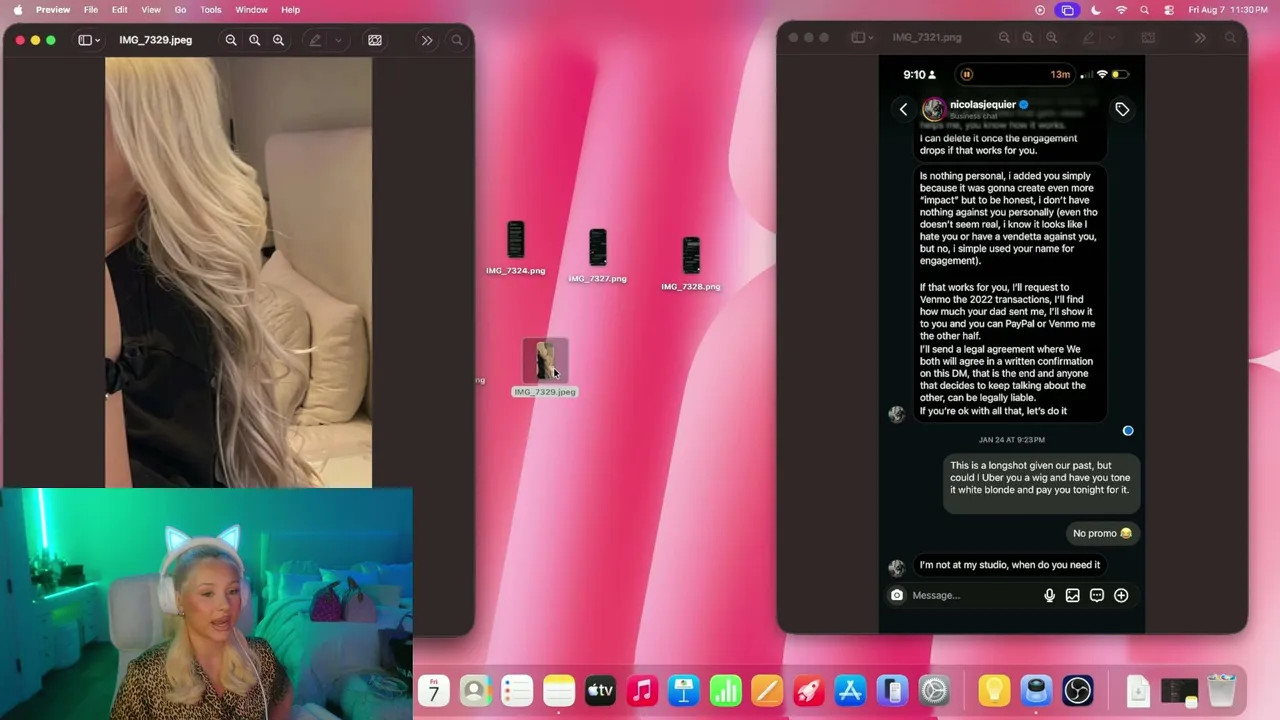Viewport: 1280px width, 720px height.
Task: Click the blonde hair photo in IMG_7329.jpeg window
Action: click(x=238, y=272)
